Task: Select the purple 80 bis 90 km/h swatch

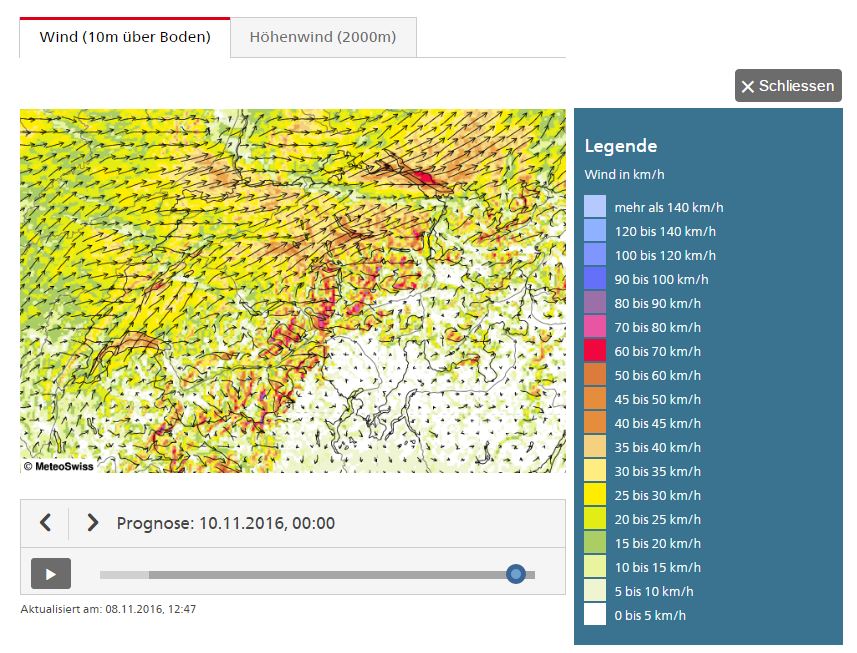Action: (595, 303)
